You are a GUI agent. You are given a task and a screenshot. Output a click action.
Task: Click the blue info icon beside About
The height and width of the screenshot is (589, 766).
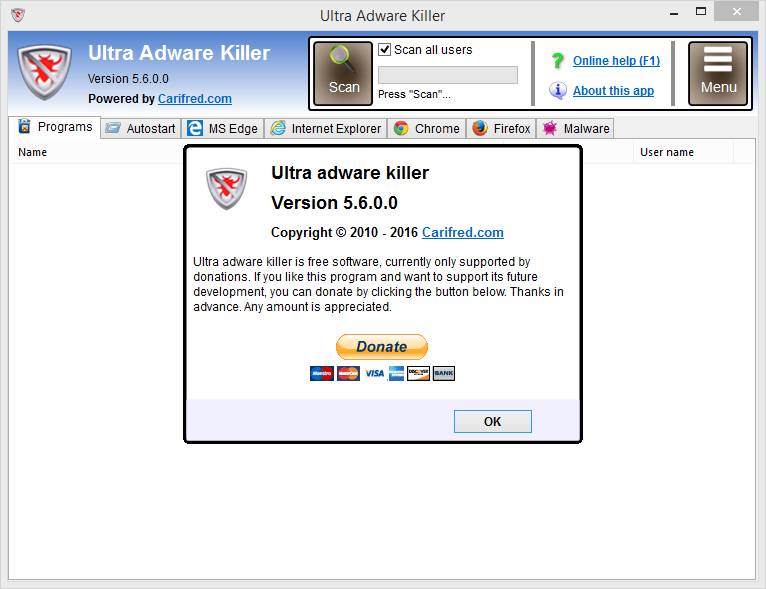[x=557, y=90]
